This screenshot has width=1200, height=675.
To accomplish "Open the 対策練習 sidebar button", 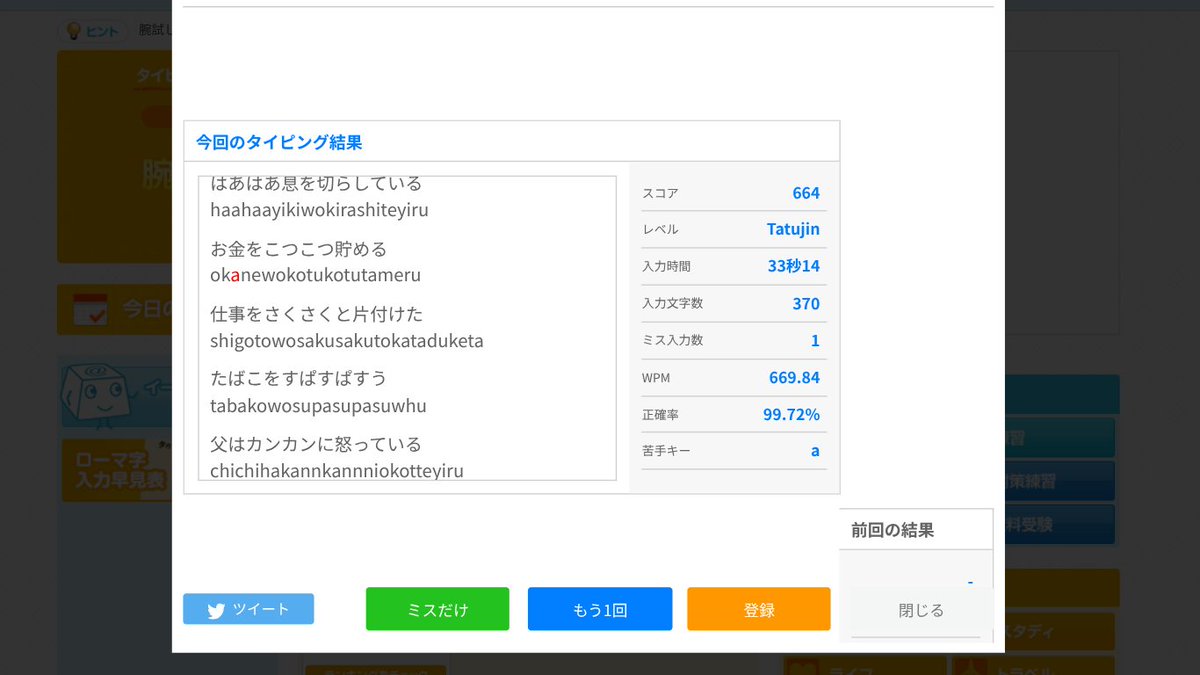I will pos(1060,480).
